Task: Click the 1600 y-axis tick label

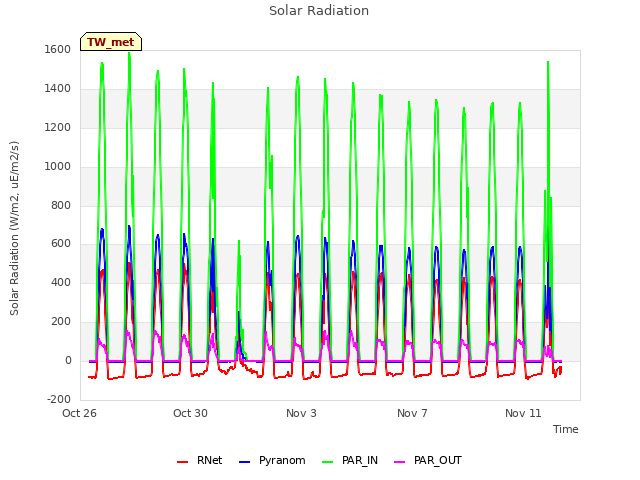Action: tap(58, 49)
